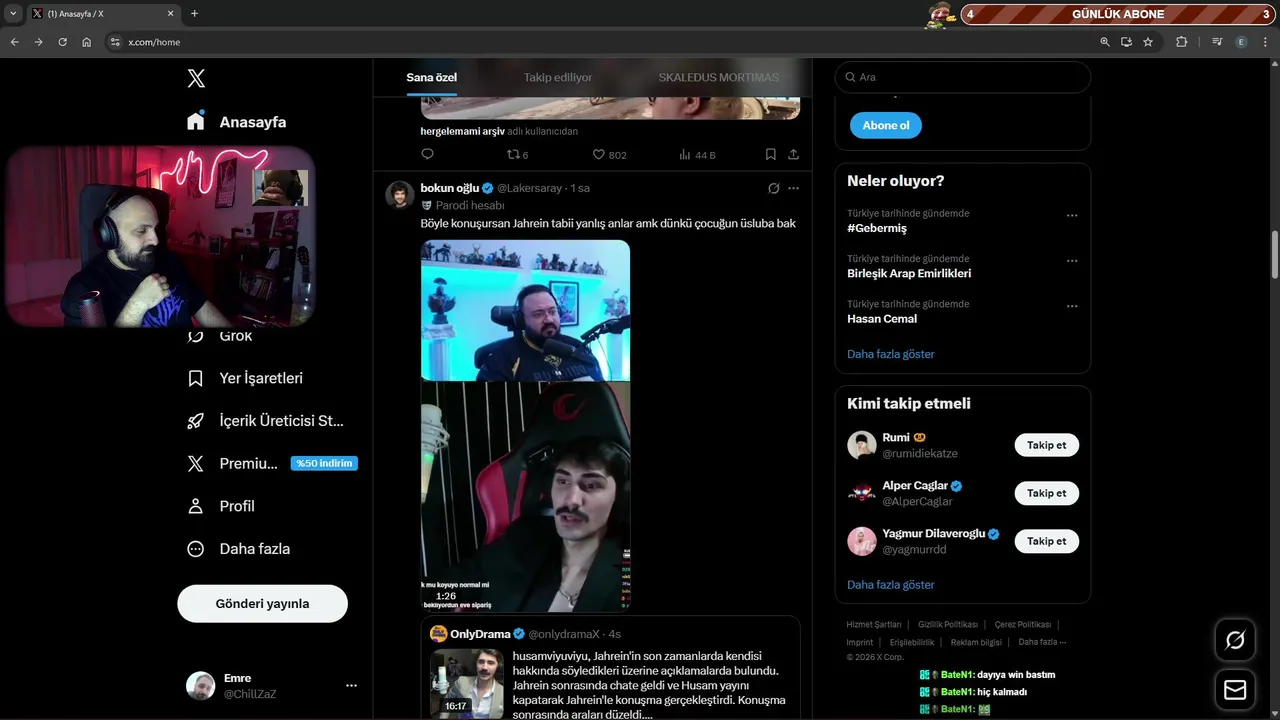Open floating Grok button

coord(1235,640)
